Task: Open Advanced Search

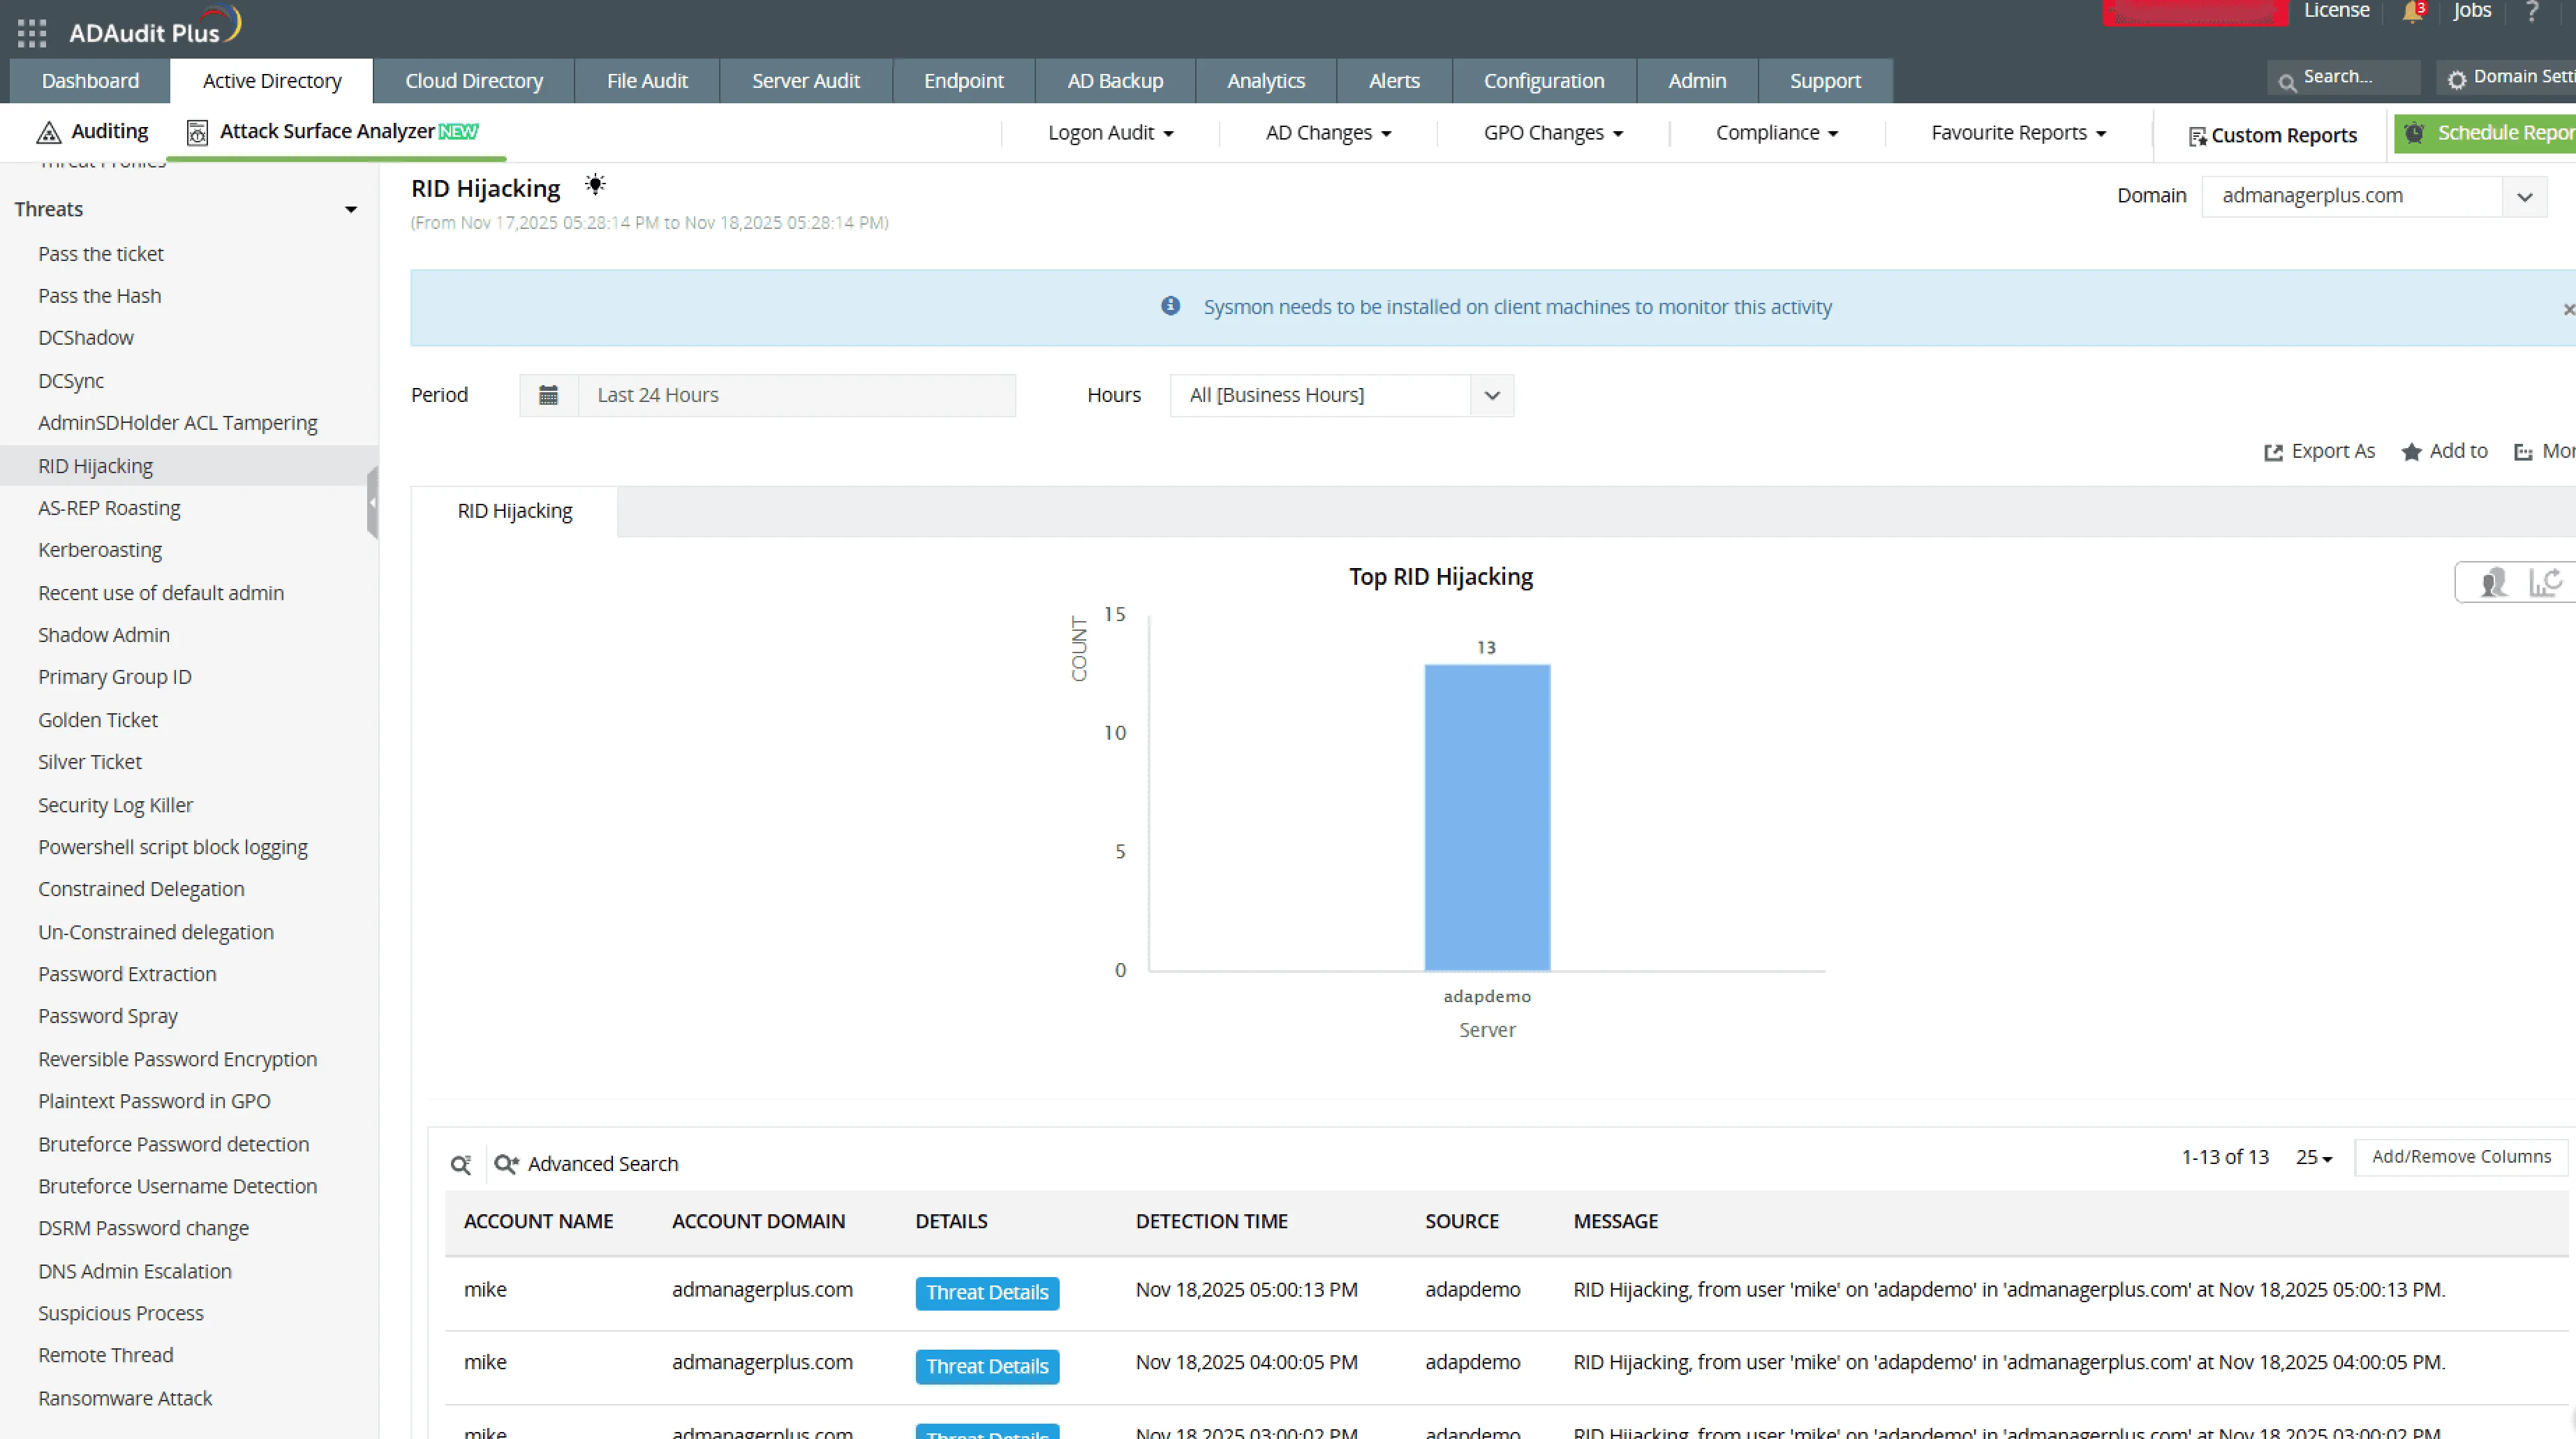Action: pos(586,1164)
